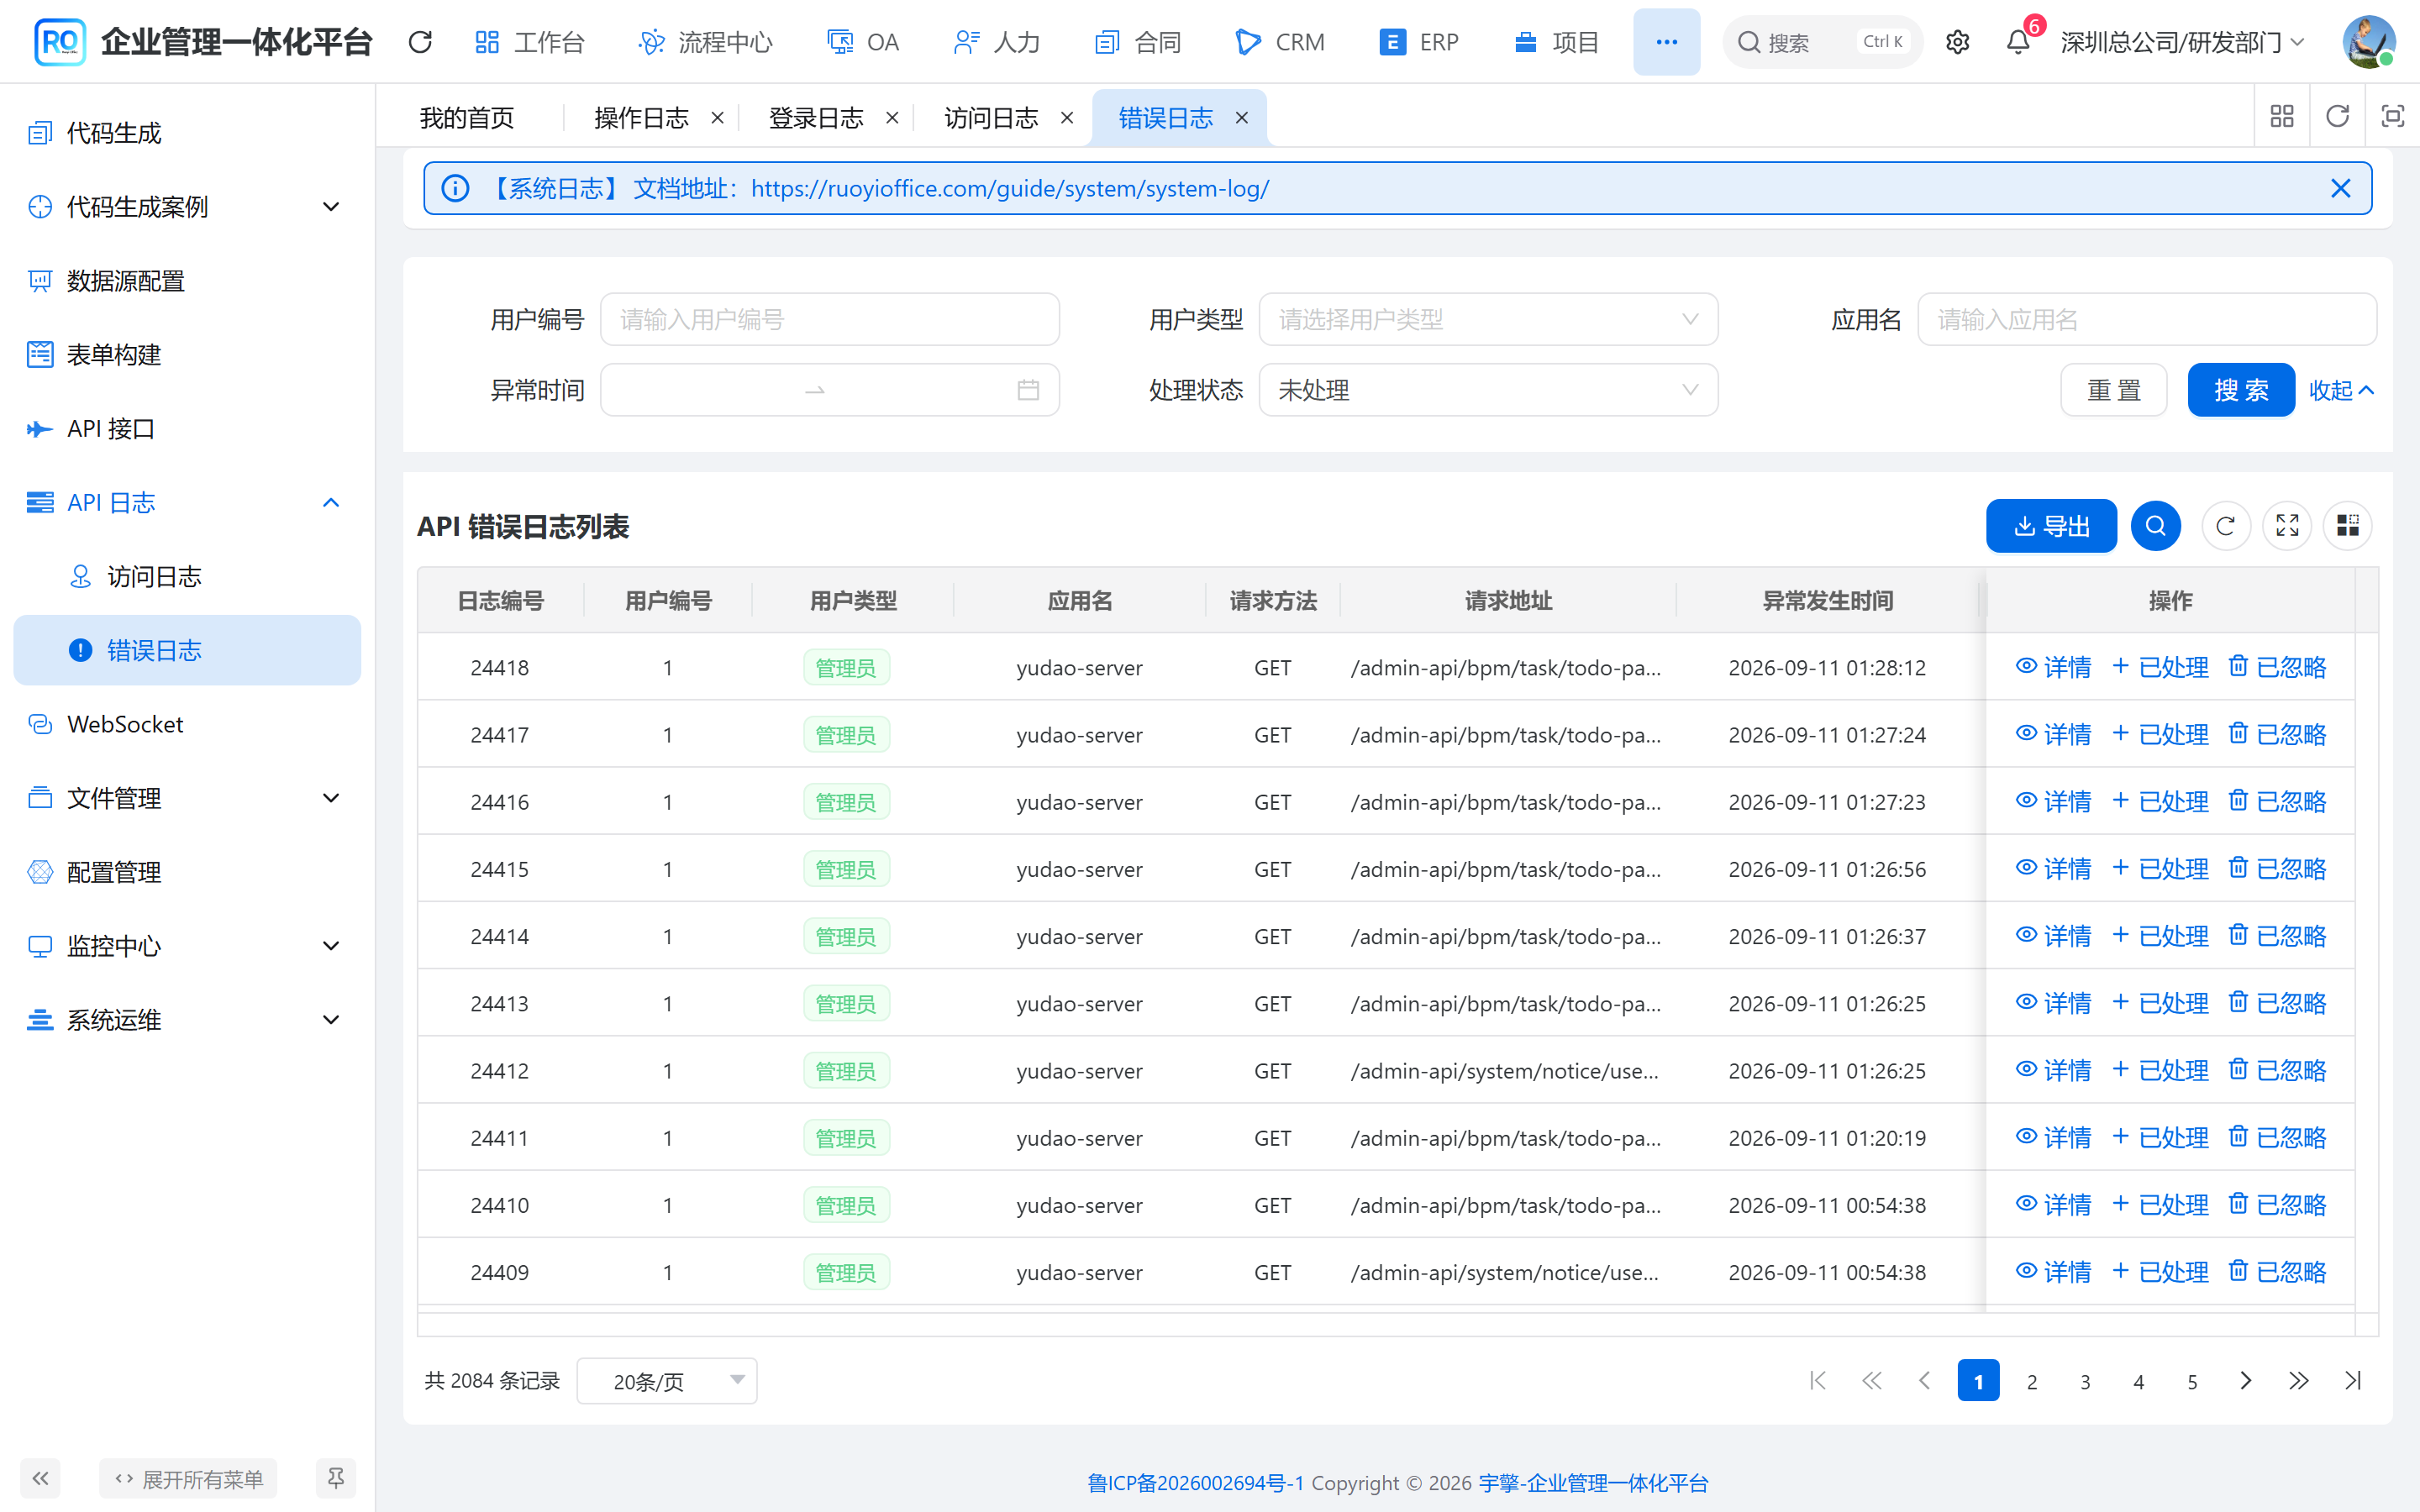
Task: Open the 处理状态 dropdown
Action: pyautogui.click(x=1488, y=390)
